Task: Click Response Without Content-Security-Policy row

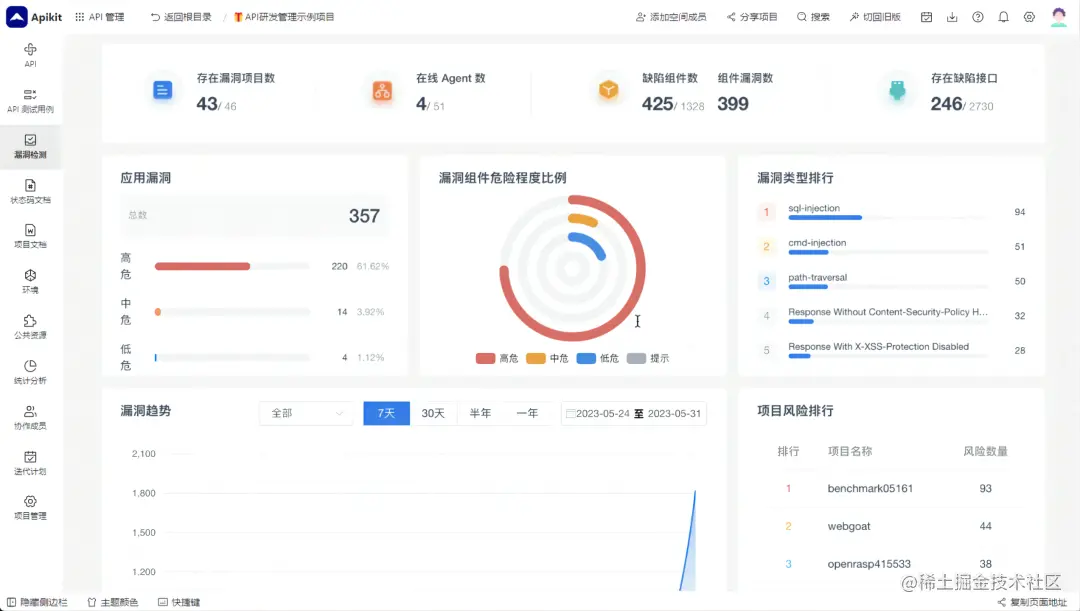Action: tap(892, 315)
